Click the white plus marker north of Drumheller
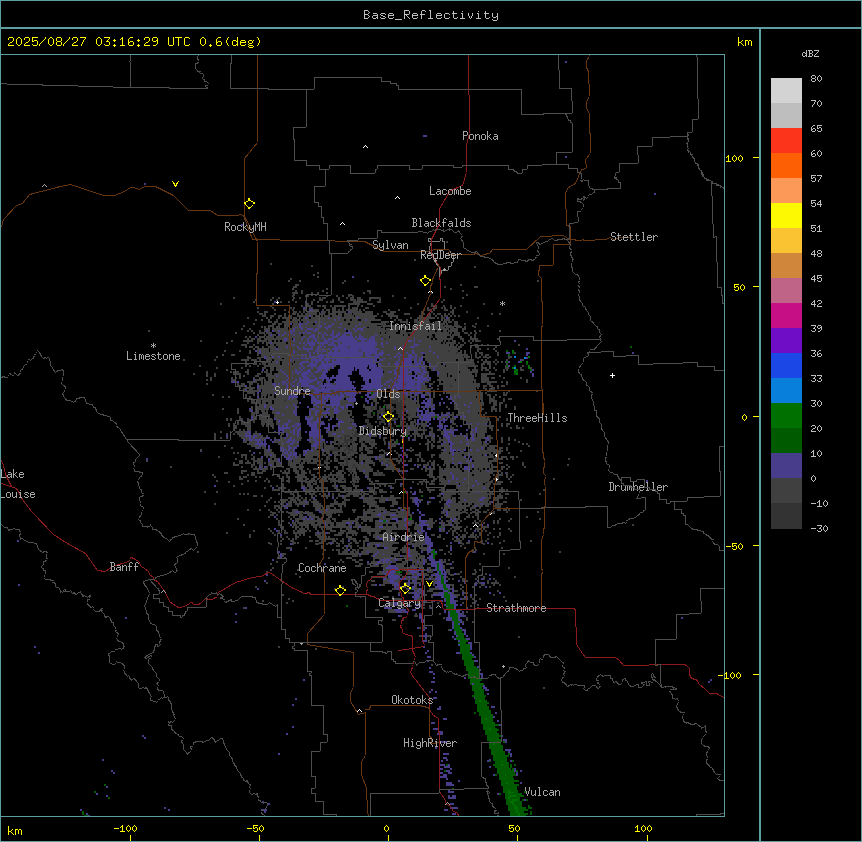 [x=612, y=375]
